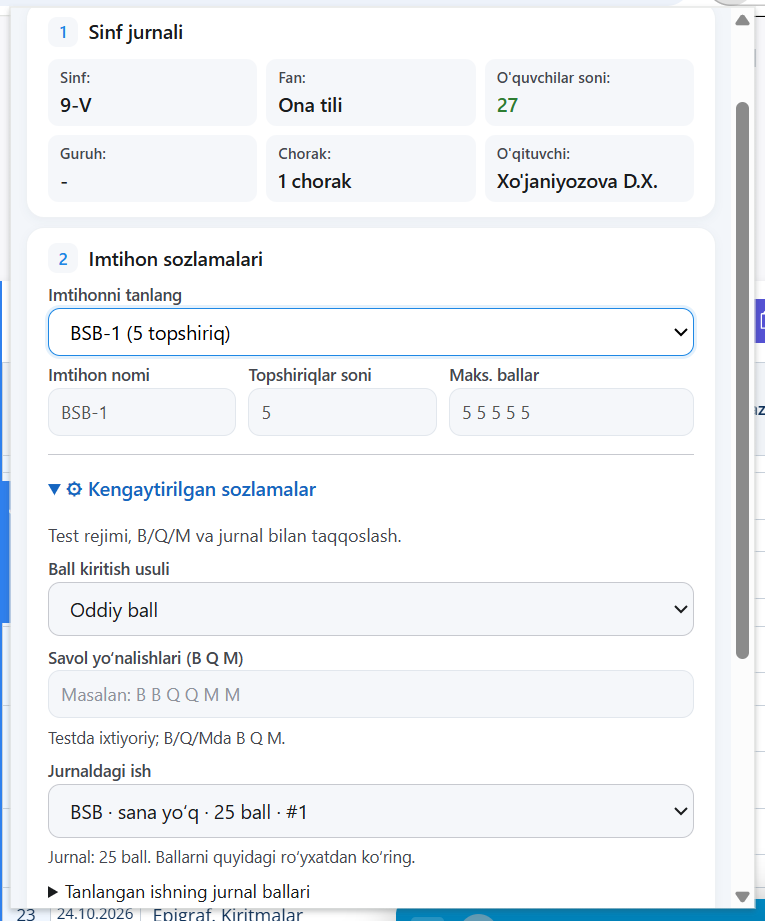Click the Savol yo'nalishlari input field
This screenshot has width=765, height=921.
point(371,694)
